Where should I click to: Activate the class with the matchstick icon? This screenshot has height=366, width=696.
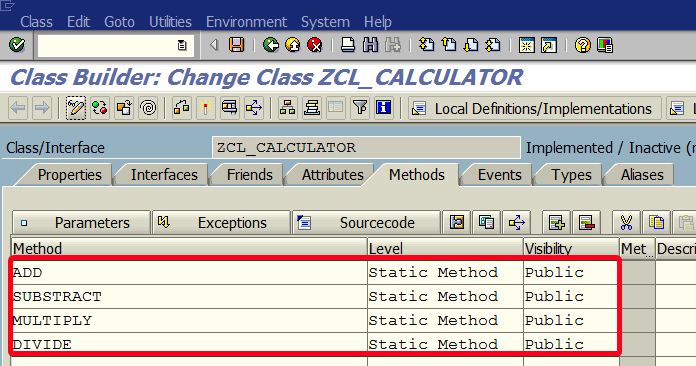pyautogui.click(x=205, y=108)
